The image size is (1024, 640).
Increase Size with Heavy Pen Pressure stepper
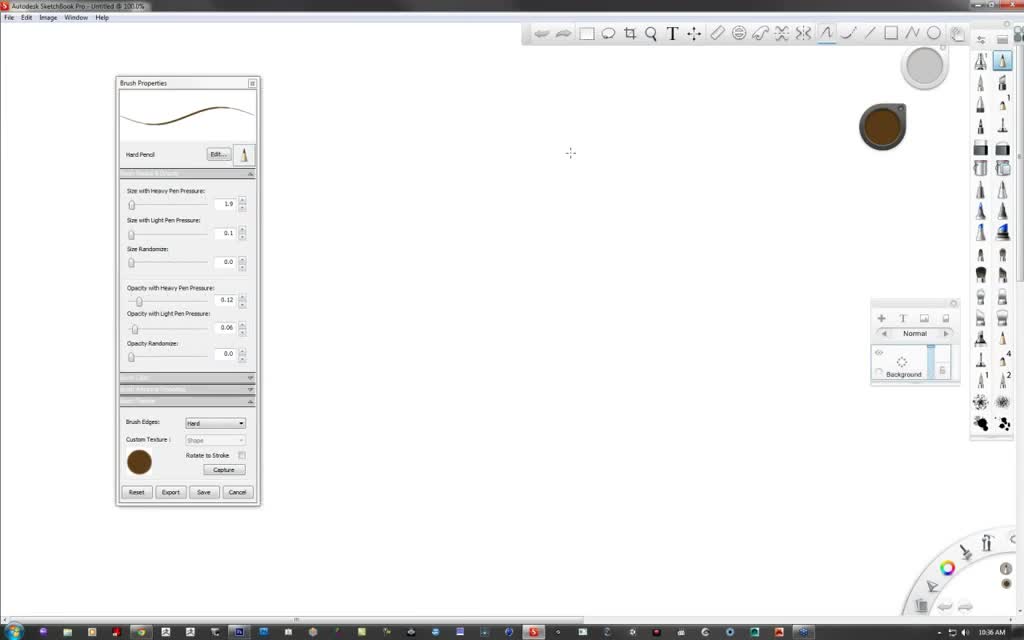[x=242, y=200]
